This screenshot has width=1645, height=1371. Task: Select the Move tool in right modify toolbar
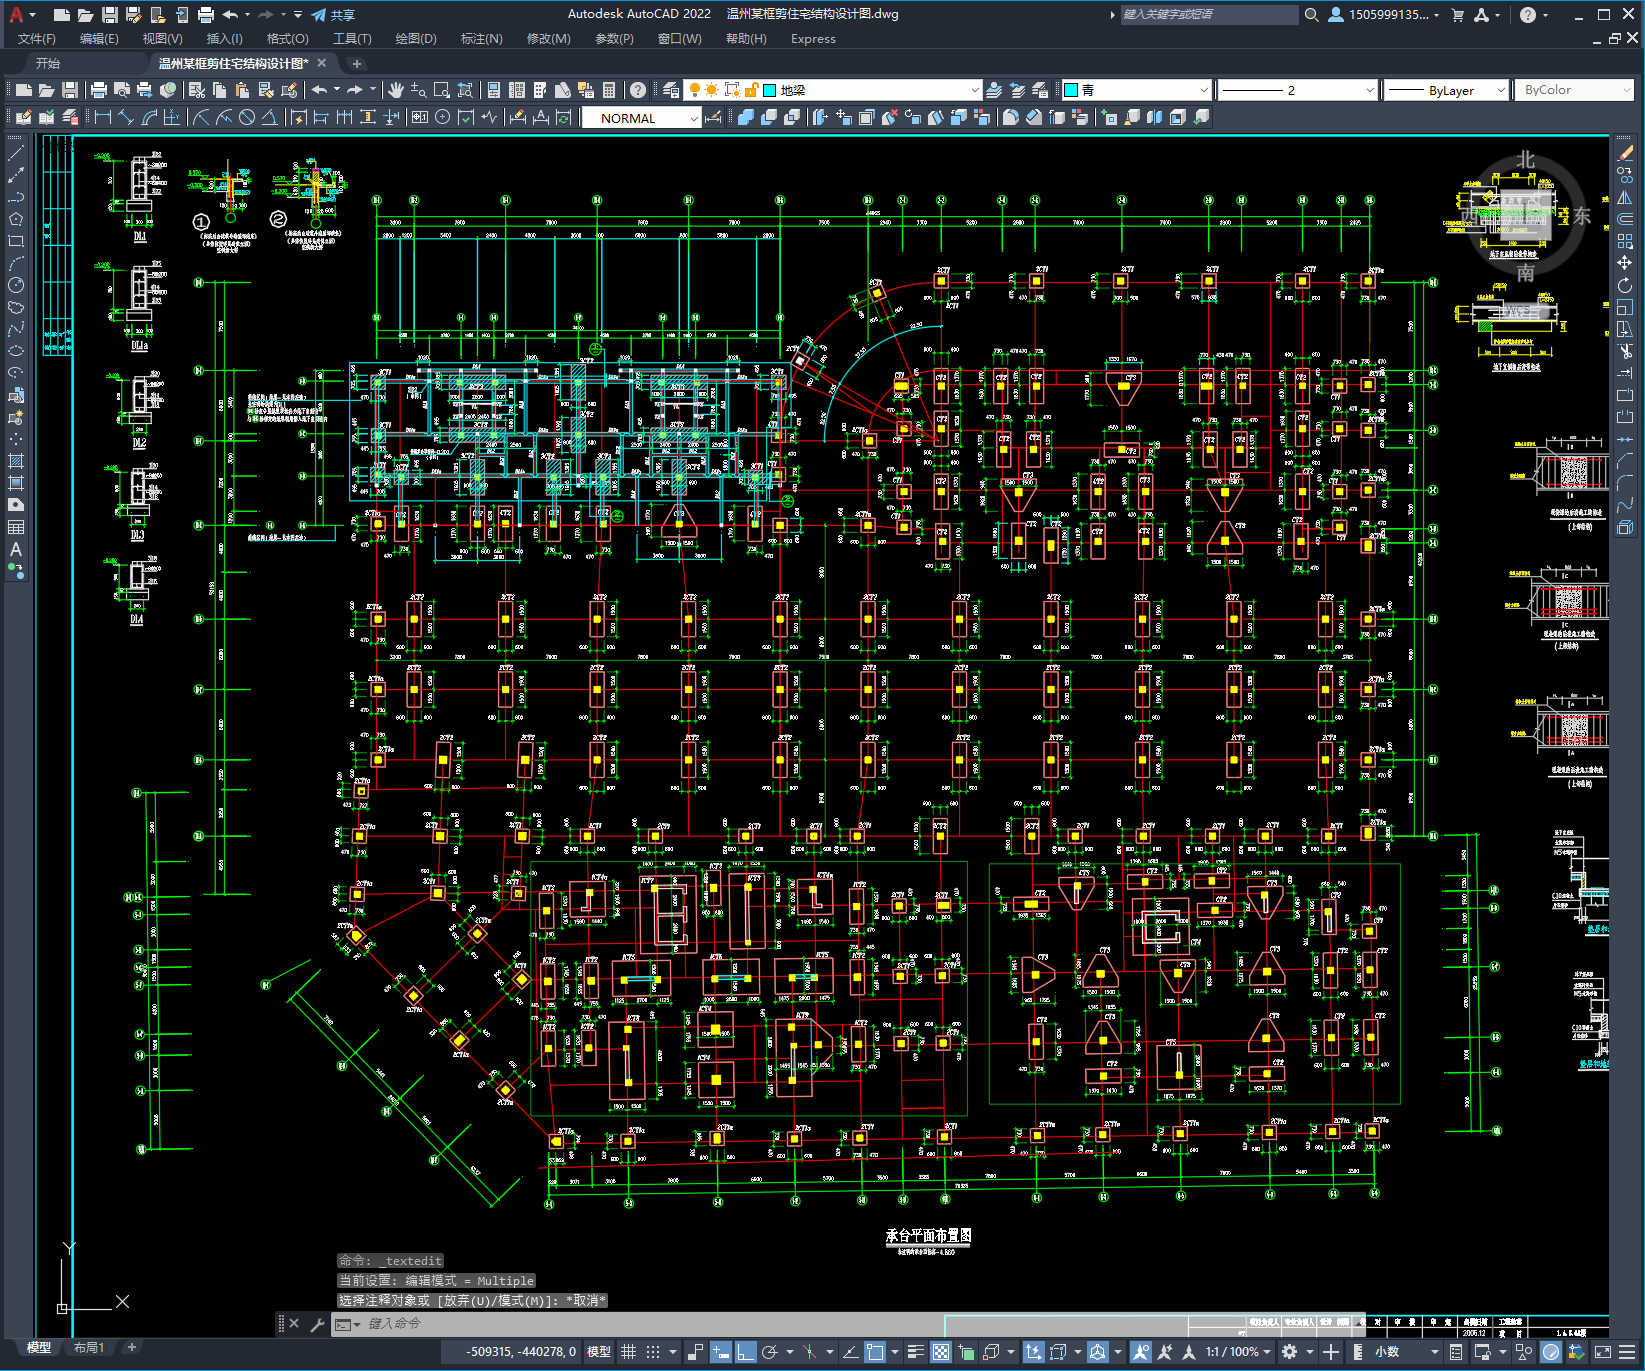click(1625, 263)
